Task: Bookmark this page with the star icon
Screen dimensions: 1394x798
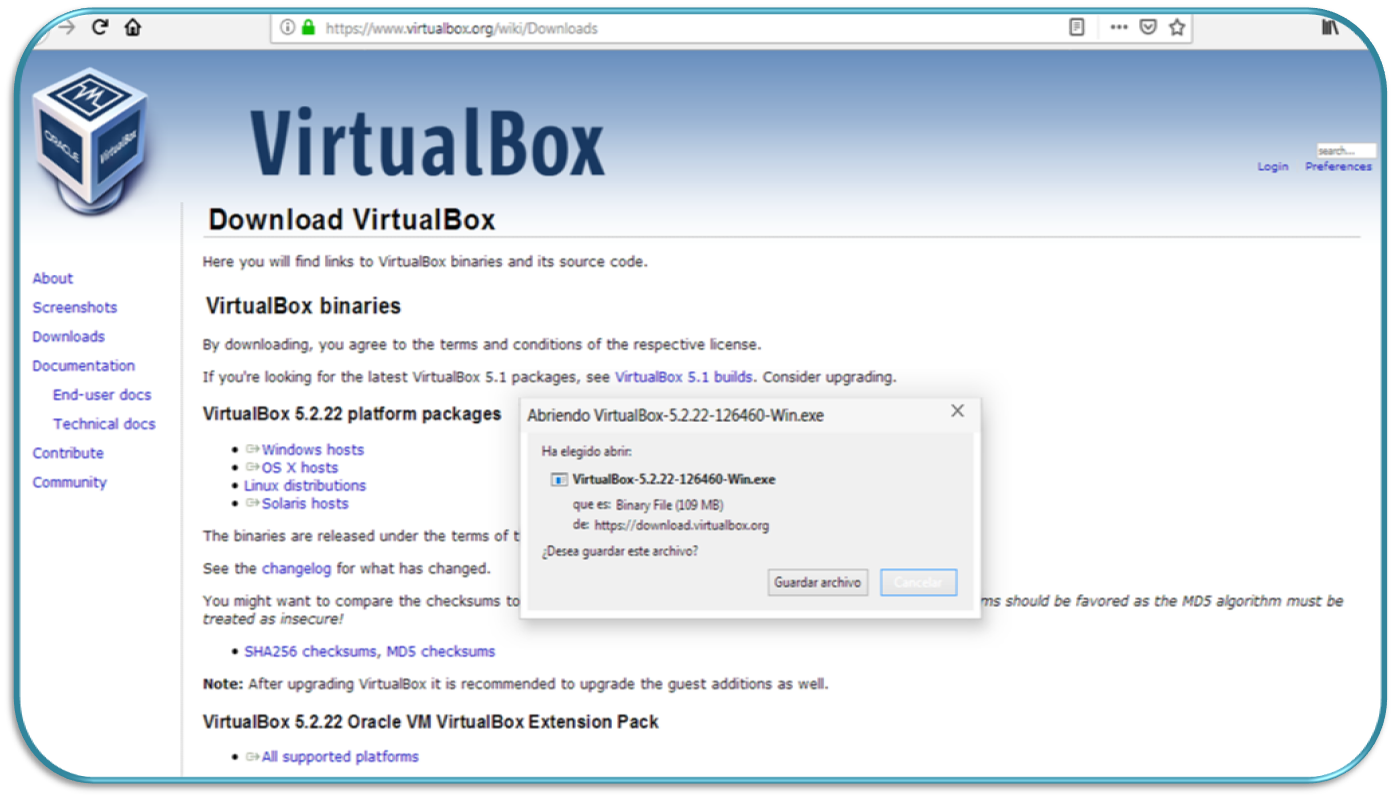Action: tap(1177, 28)
